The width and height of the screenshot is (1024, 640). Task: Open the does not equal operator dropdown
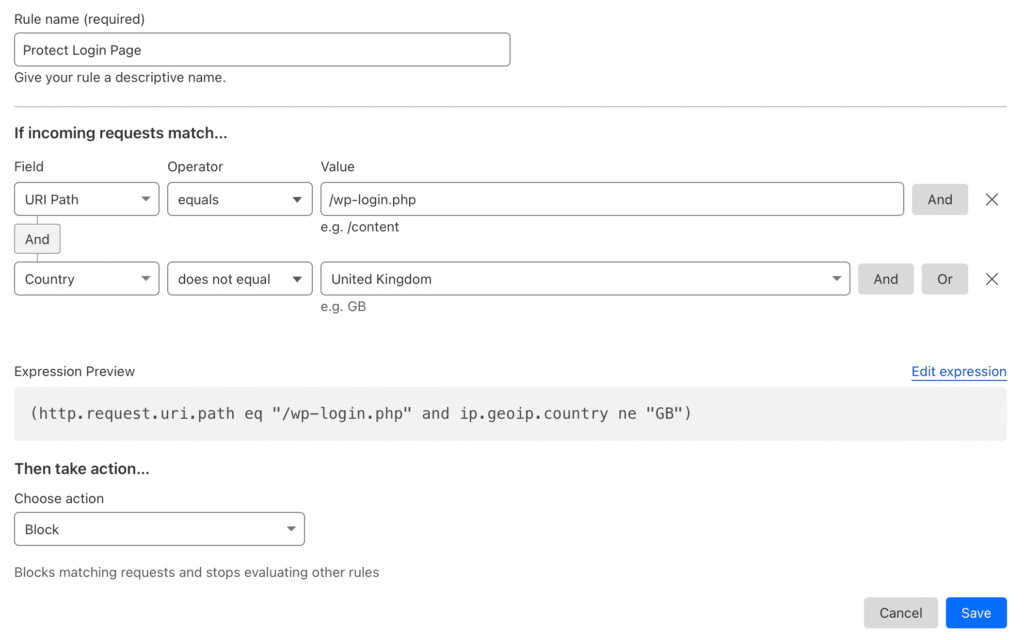(240, 279)
